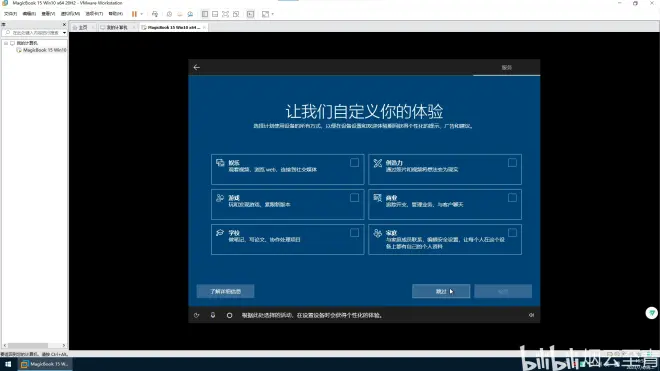The width and height of the screenshot is (660, 371).
Task: Click the orange pause VM icon
Action: click(x=134, y=14)
